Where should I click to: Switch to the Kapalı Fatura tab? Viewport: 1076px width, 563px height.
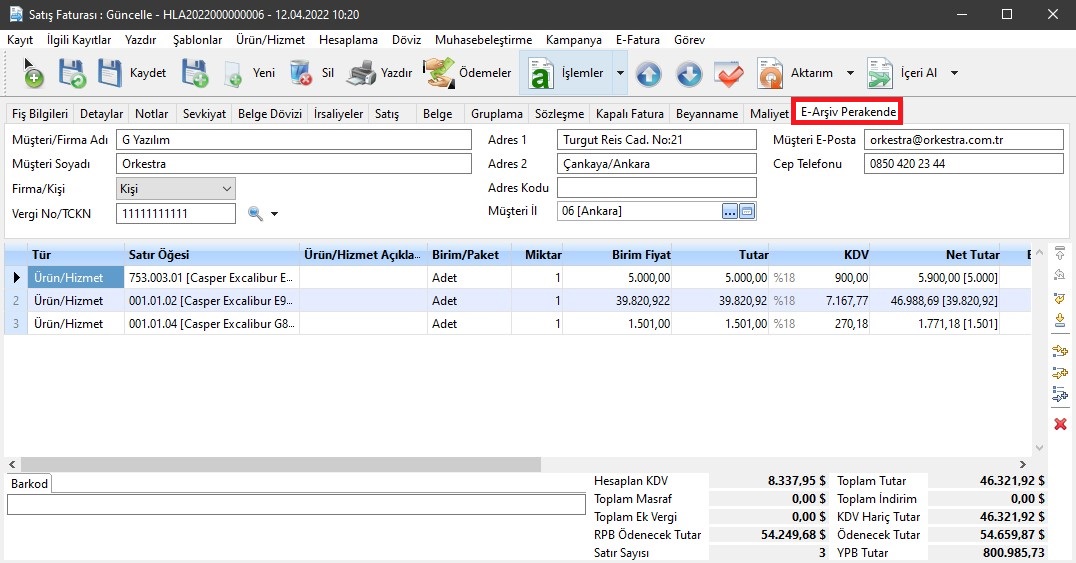[x=630, y=114]
